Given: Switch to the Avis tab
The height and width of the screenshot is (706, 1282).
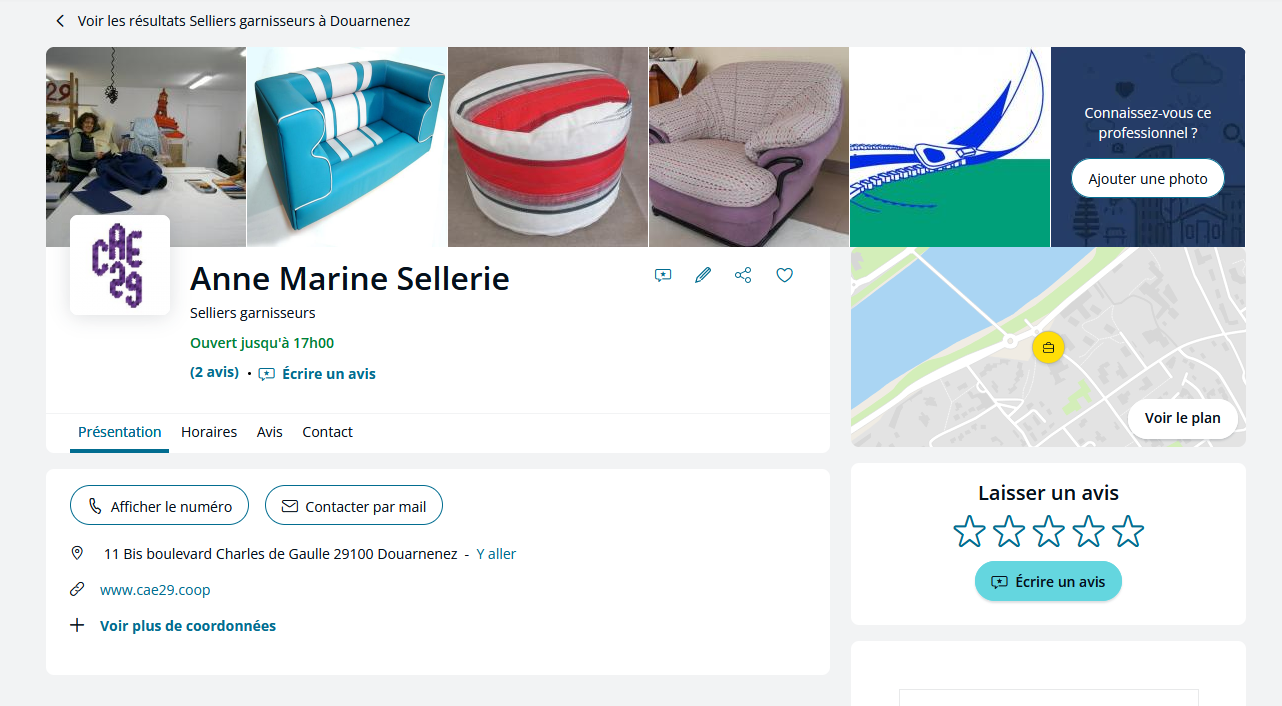Looking at the screenshot, I should (x=270, y=432).
